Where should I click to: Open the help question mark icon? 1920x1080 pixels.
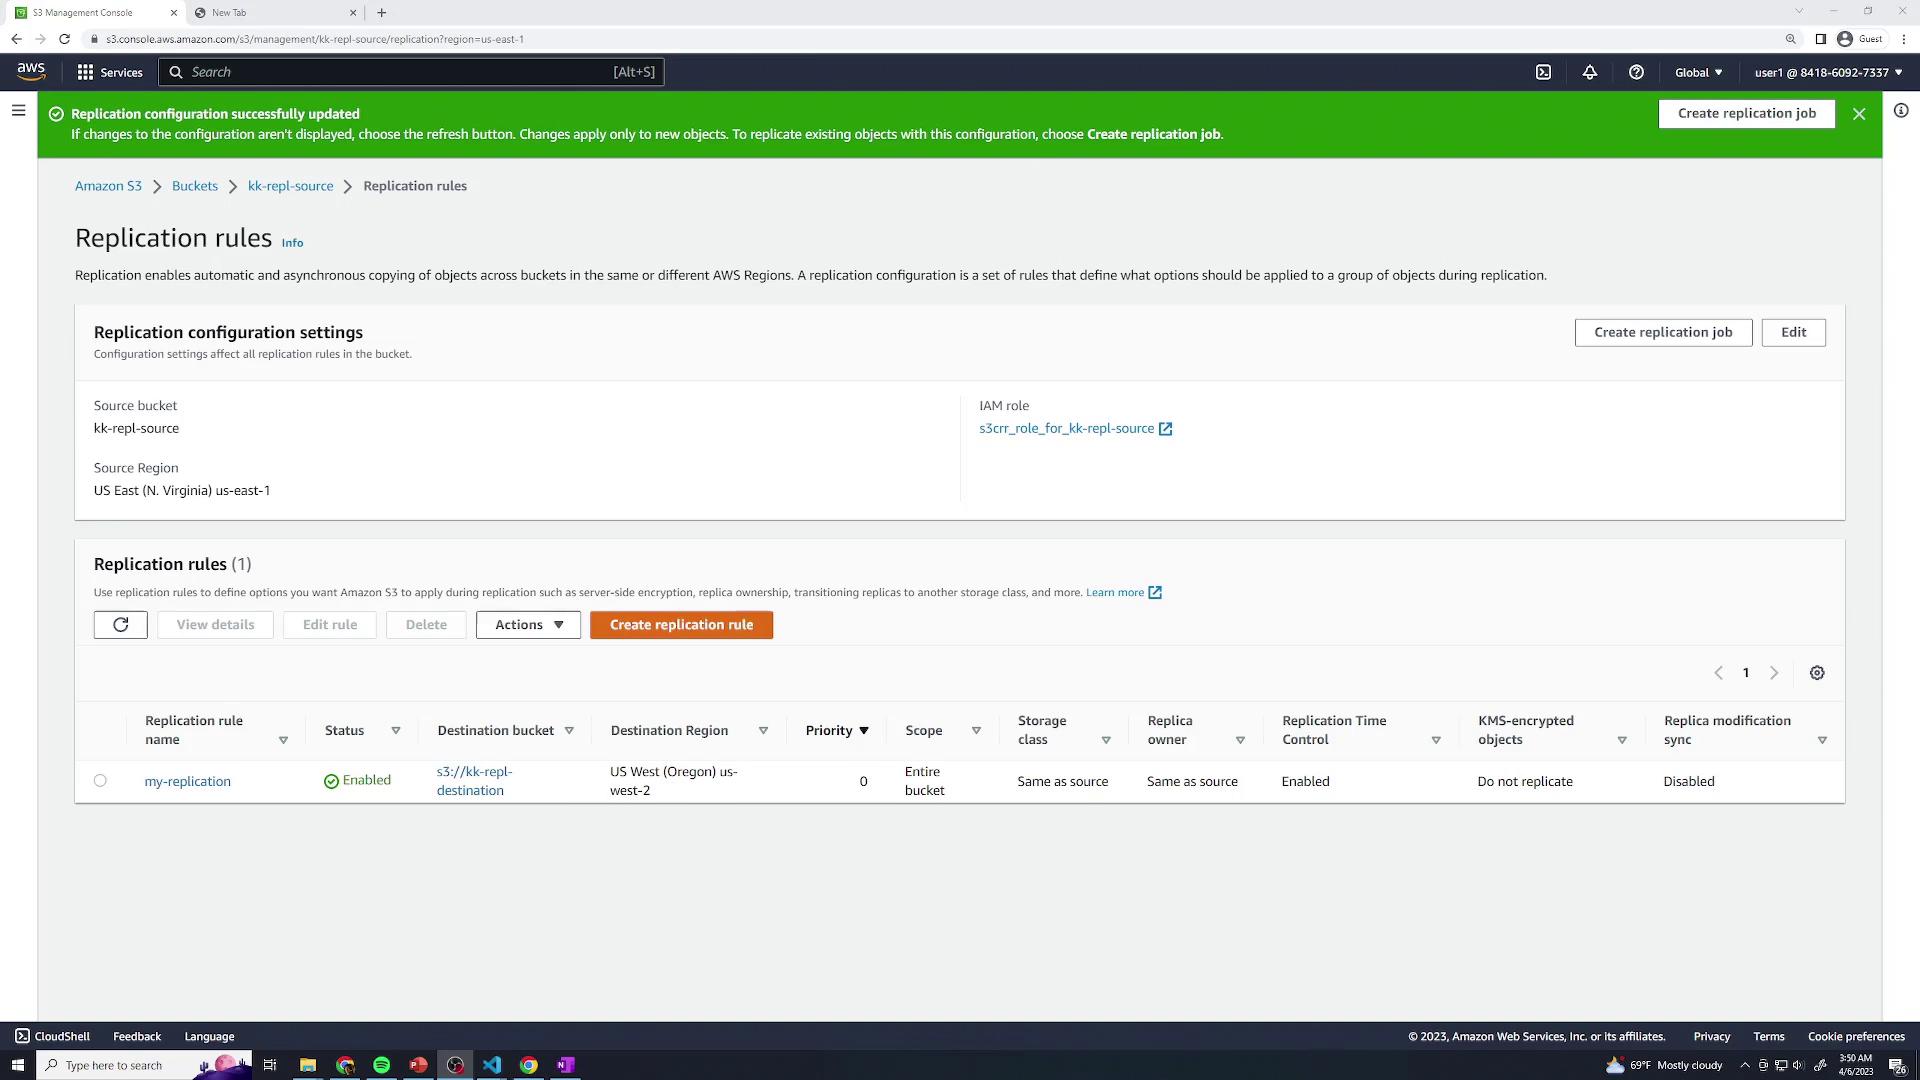(1636, 72)
